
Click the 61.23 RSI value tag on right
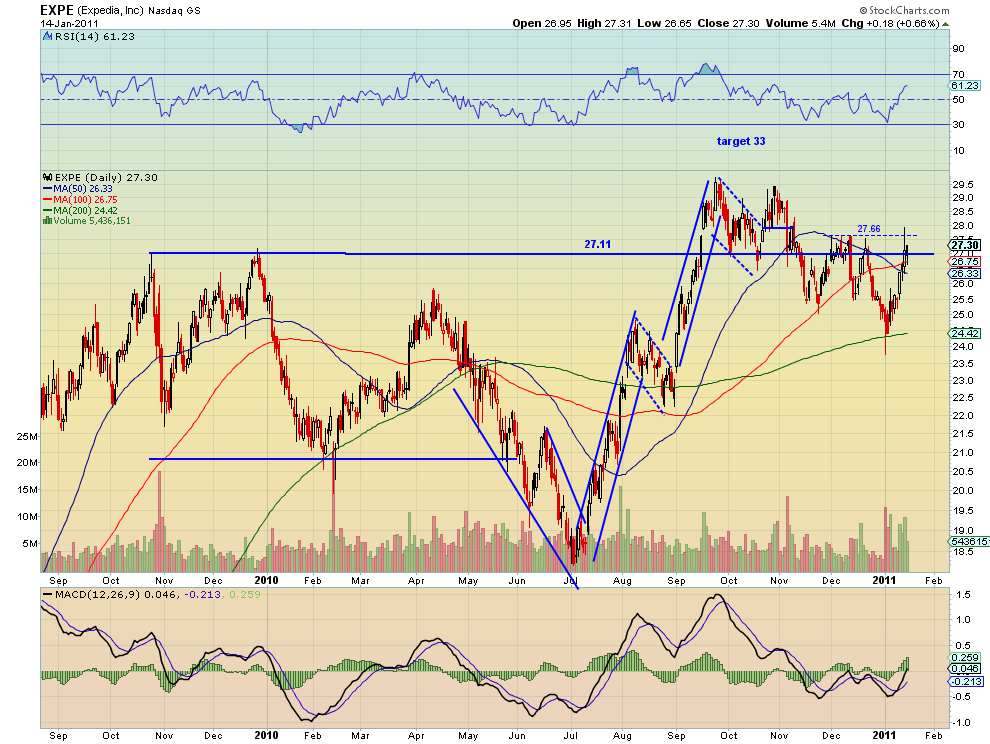click(x=965, y=85)
